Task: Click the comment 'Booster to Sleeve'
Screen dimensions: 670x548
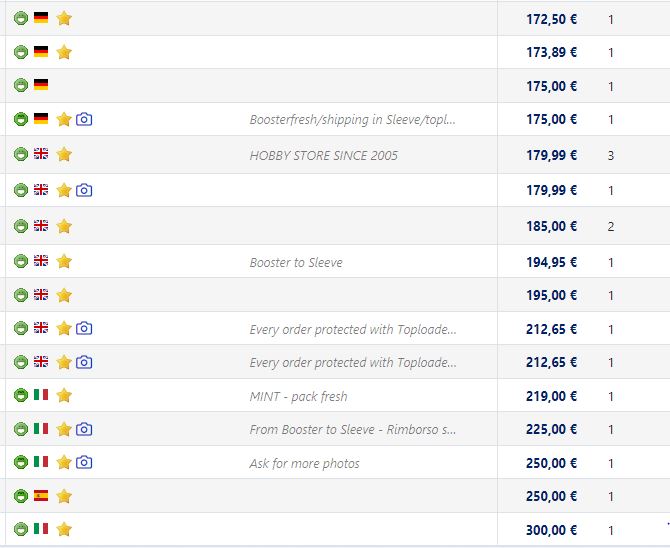Action: click(296, 262)
